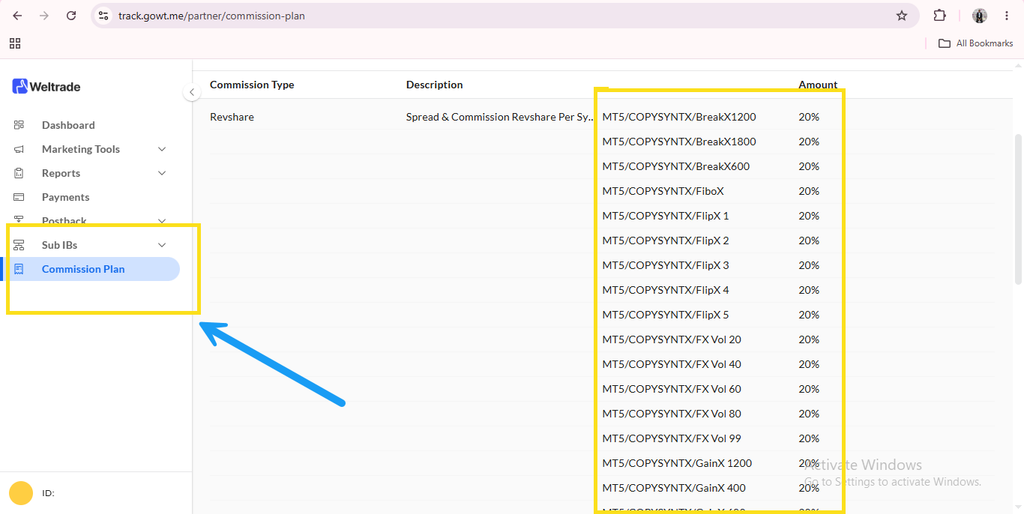Image resolution: width=1024 pixels, height=514 pixels.
Task: Open site information icon in address bar
Action: (103, 16)
